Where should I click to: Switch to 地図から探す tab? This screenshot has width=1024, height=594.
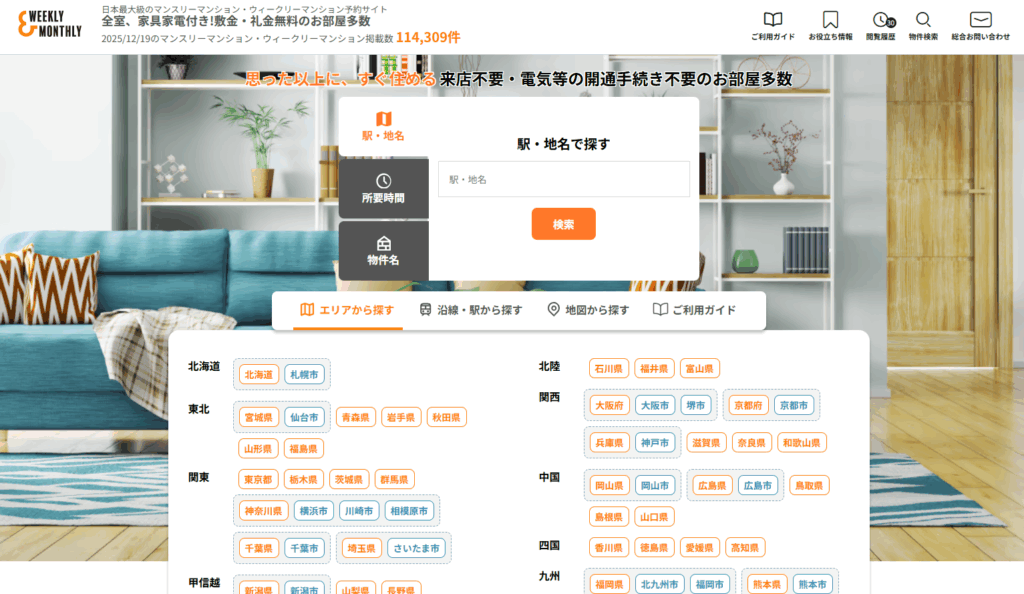(x=588, y=310)
